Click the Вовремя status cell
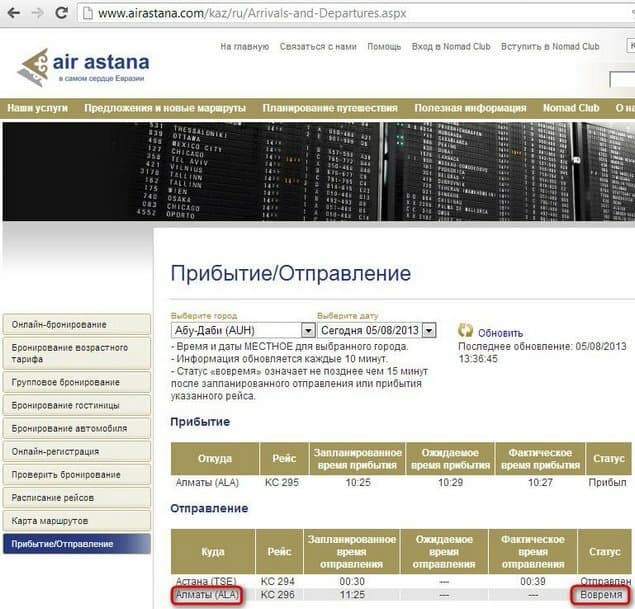Image resolution: width=635 pixels, height=609 pixels. 601,595
